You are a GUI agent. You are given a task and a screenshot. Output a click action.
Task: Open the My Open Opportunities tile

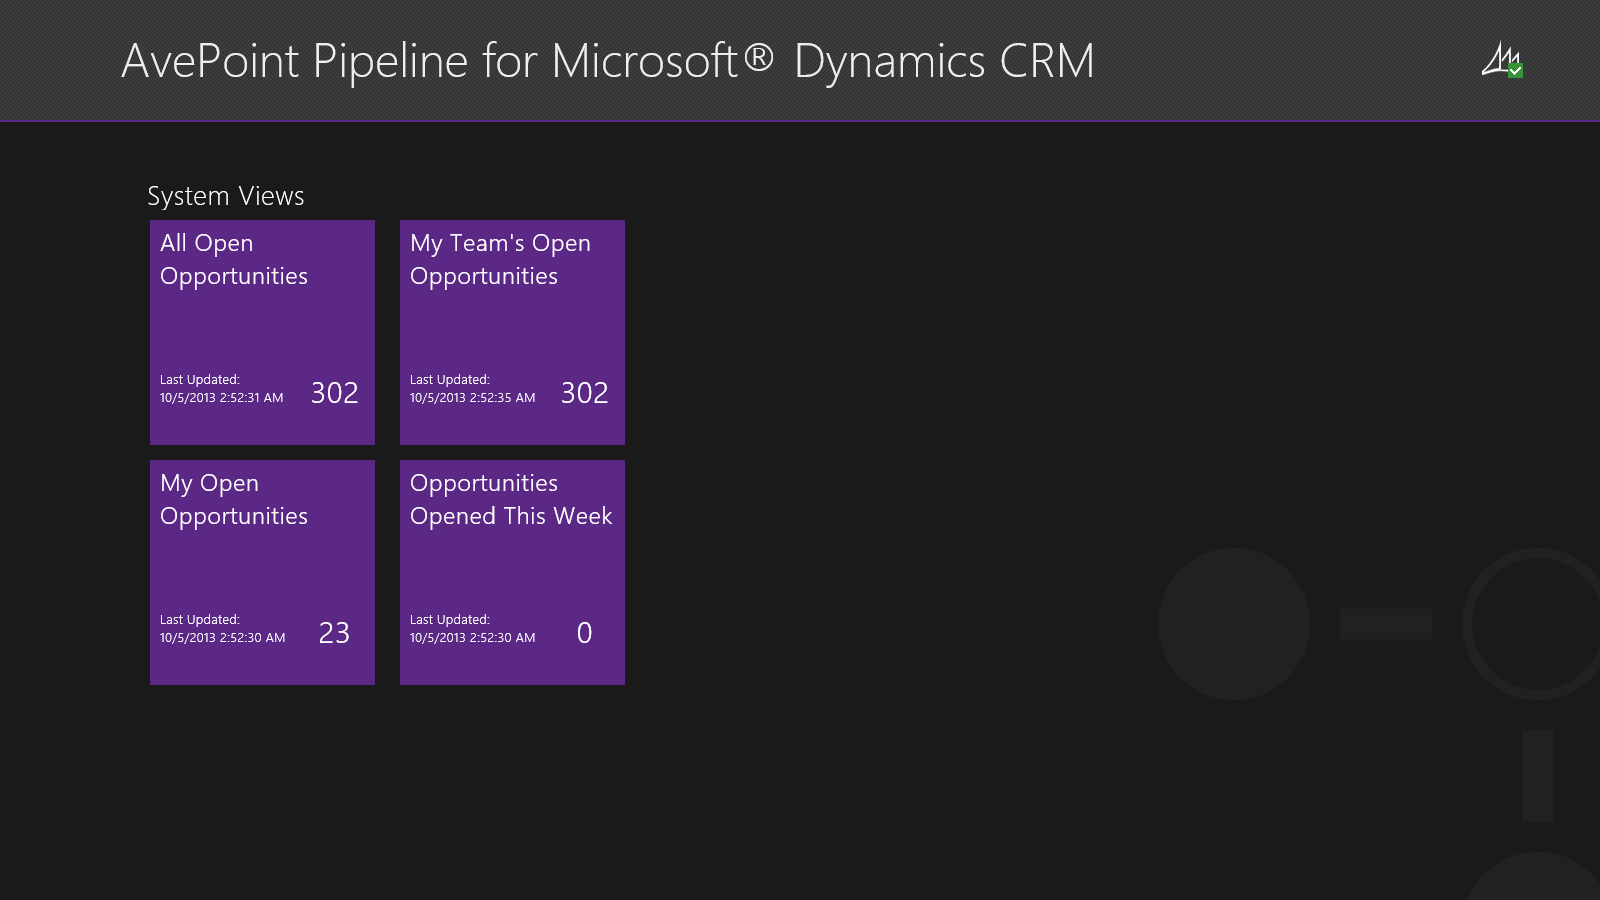click(x=262, y=572)
